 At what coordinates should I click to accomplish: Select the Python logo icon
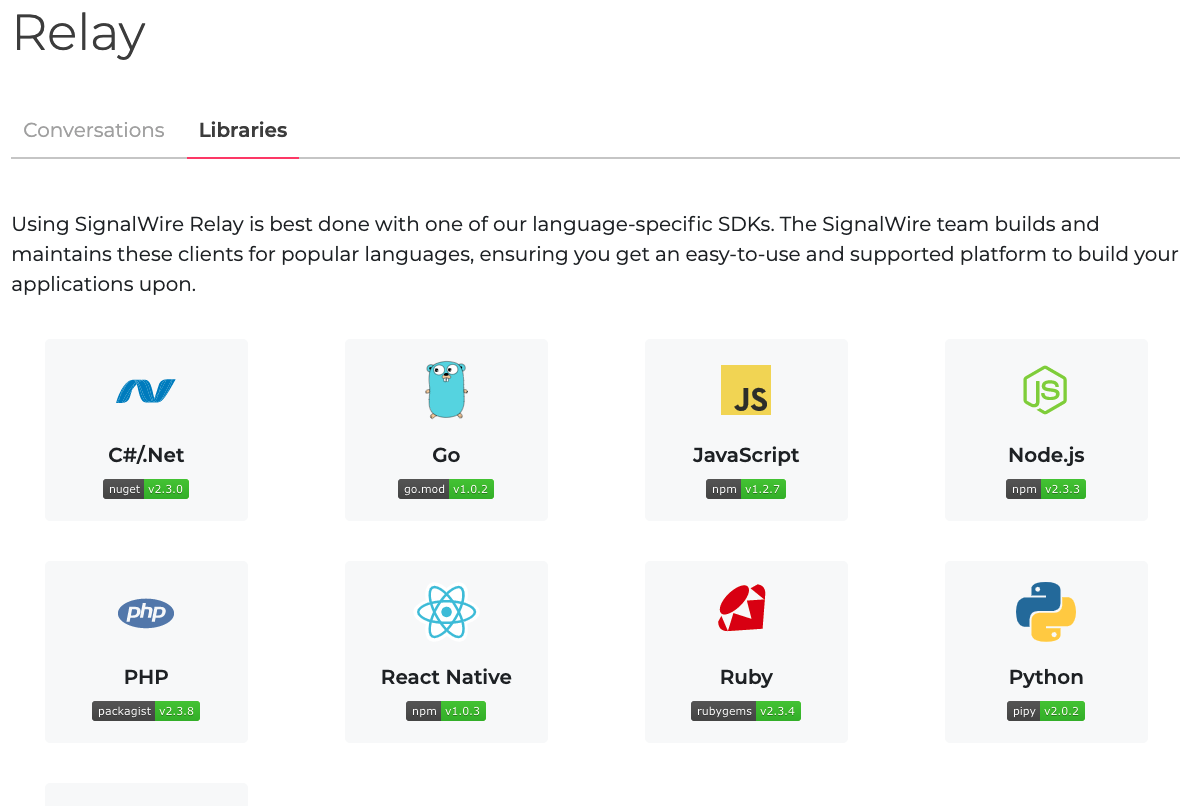point(1046,612)
